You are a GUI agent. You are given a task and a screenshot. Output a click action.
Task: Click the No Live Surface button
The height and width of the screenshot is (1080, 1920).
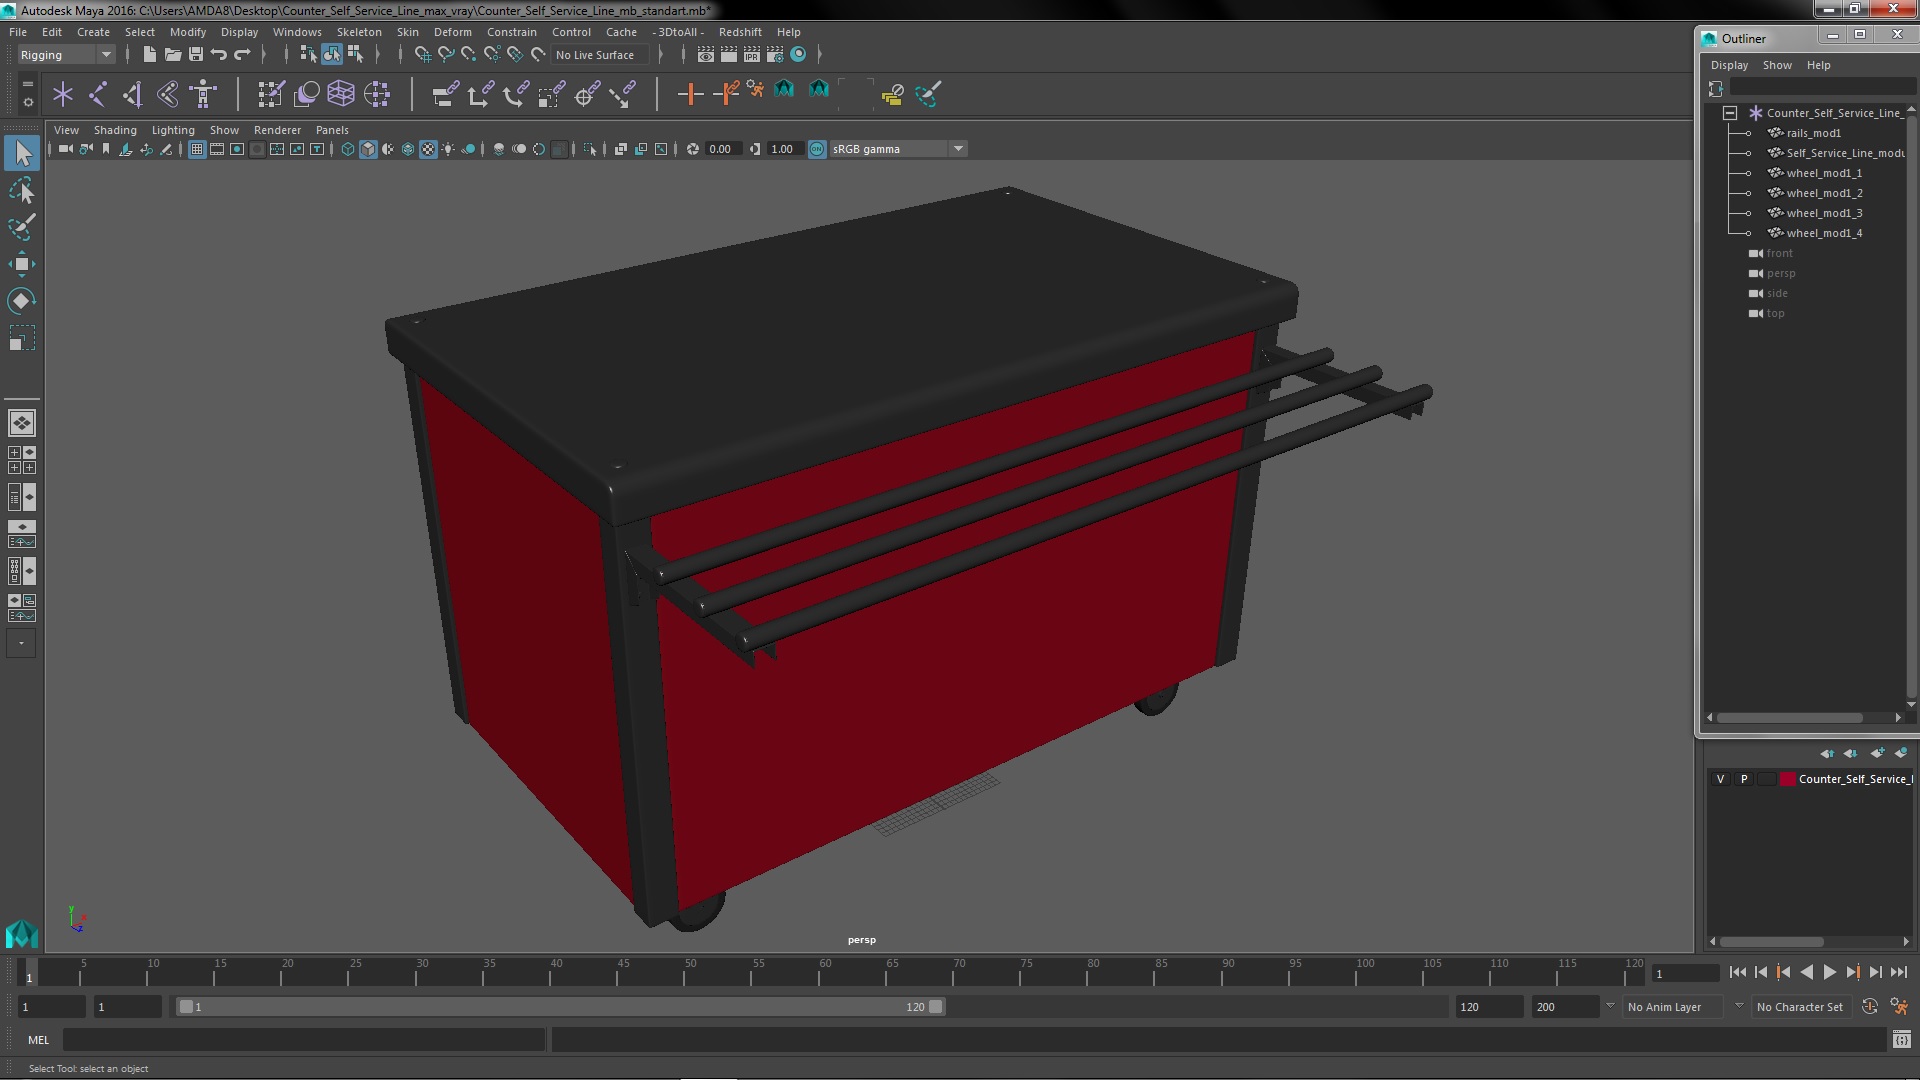tap(595, 55)
